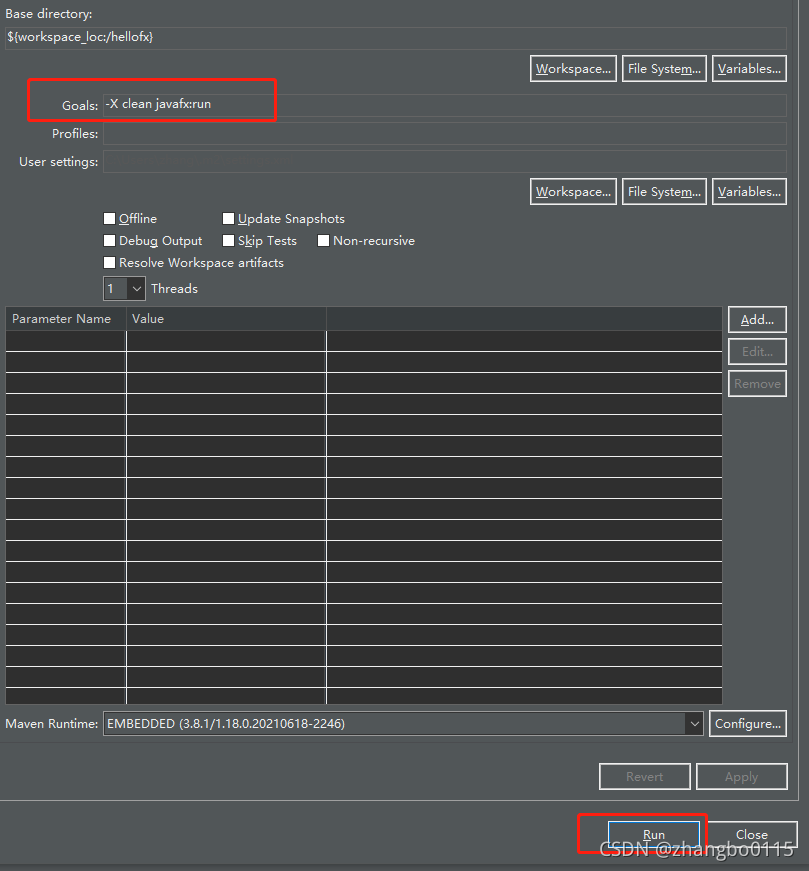This screenshot has height=871, width=809.
Task: Toggle the Non-recursive option
Action: coord(323,240)
